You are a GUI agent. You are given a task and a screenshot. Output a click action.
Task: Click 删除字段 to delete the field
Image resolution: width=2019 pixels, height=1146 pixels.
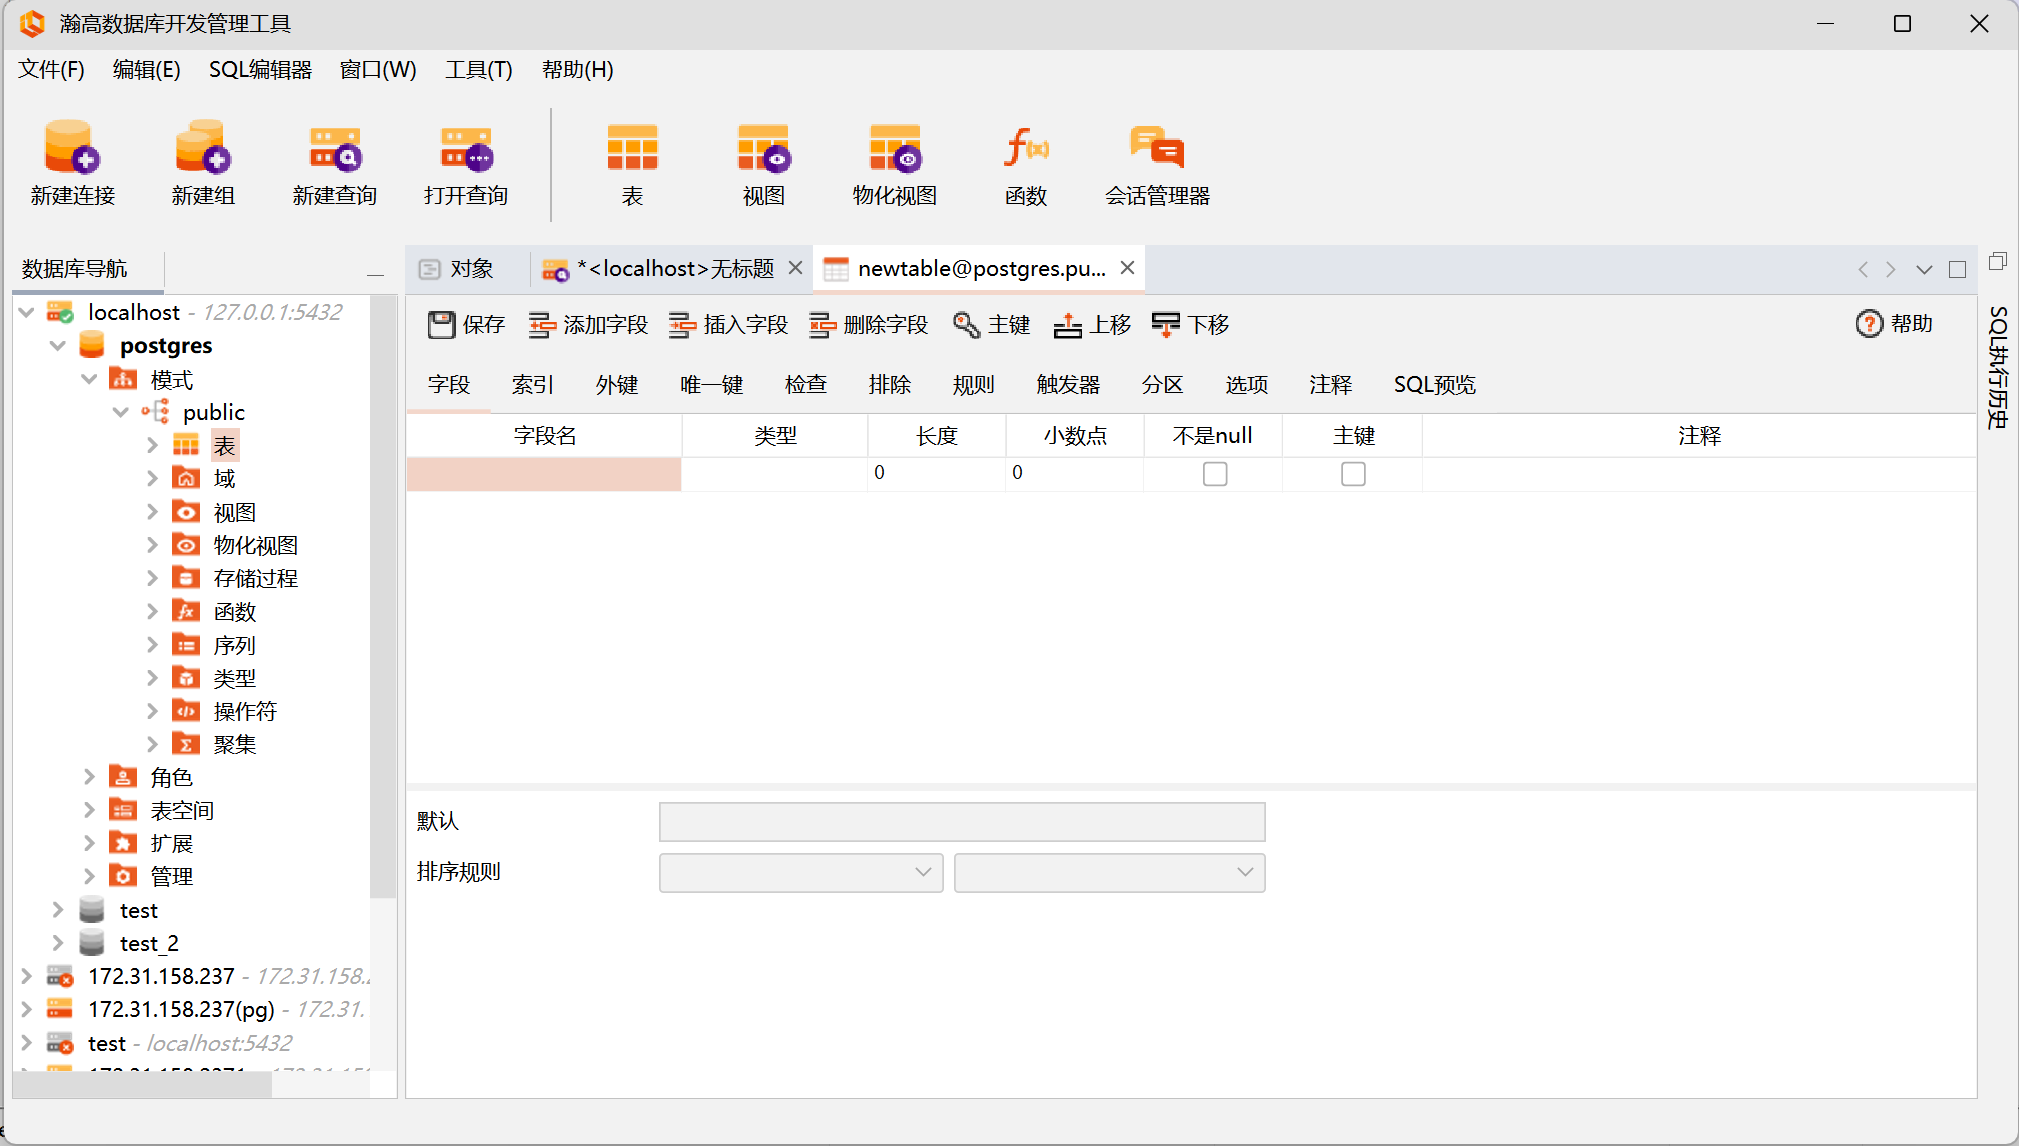(x=868, y=325)
